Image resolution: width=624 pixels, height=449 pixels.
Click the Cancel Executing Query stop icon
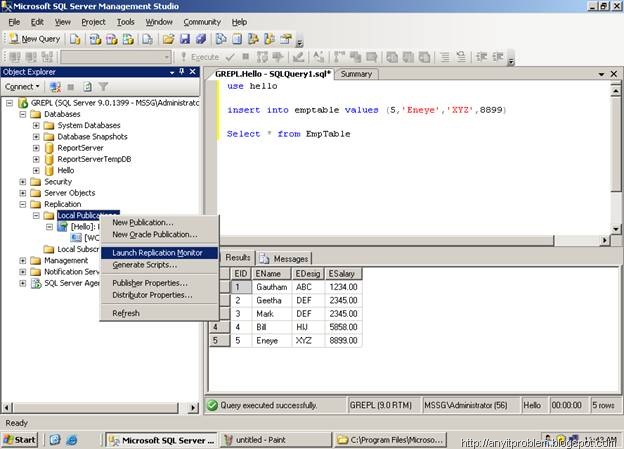246,57
